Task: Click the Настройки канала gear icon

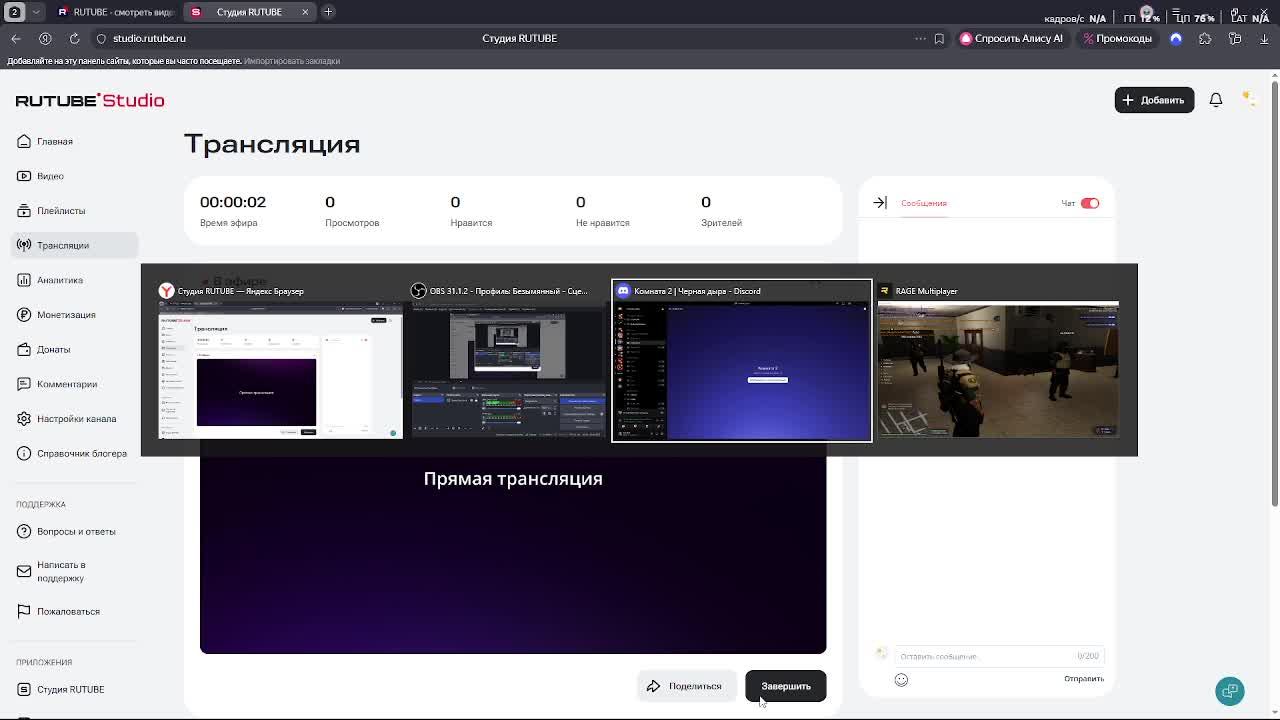Action: [x=24, y=419]
